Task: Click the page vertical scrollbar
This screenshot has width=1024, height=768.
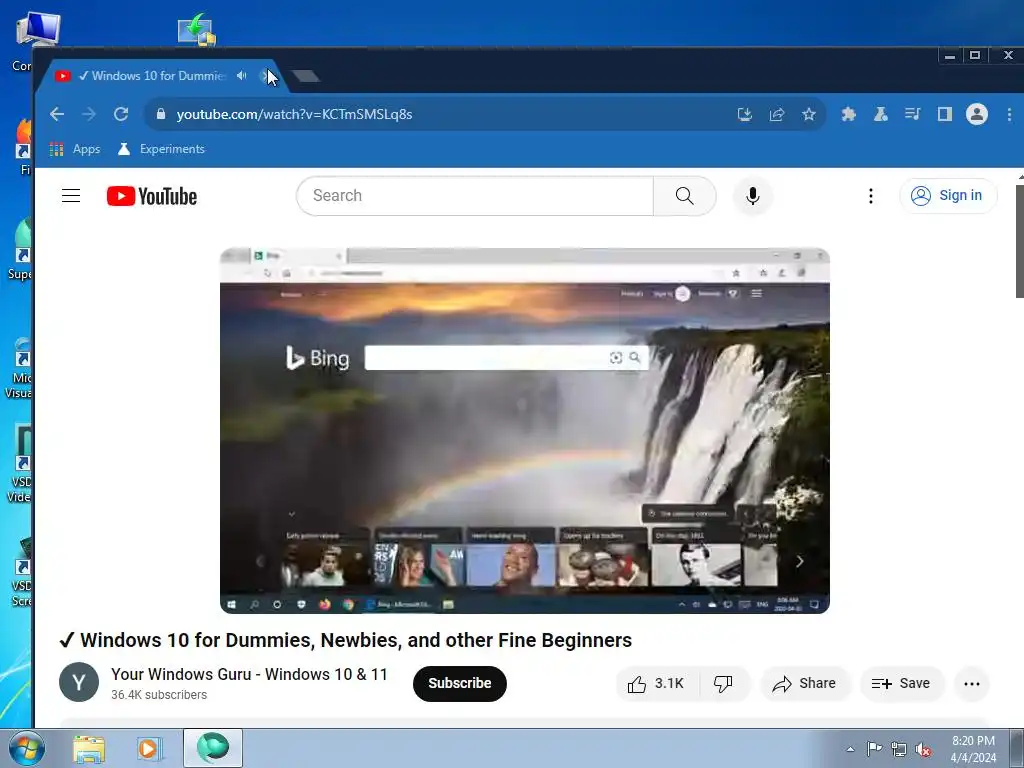Action: click(1019, 242)
